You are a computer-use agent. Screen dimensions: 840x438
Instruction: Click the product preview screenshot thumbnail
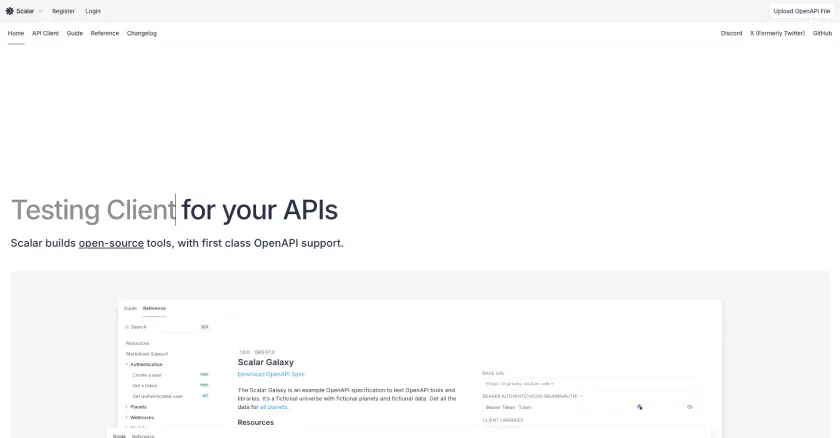[420, 369]
